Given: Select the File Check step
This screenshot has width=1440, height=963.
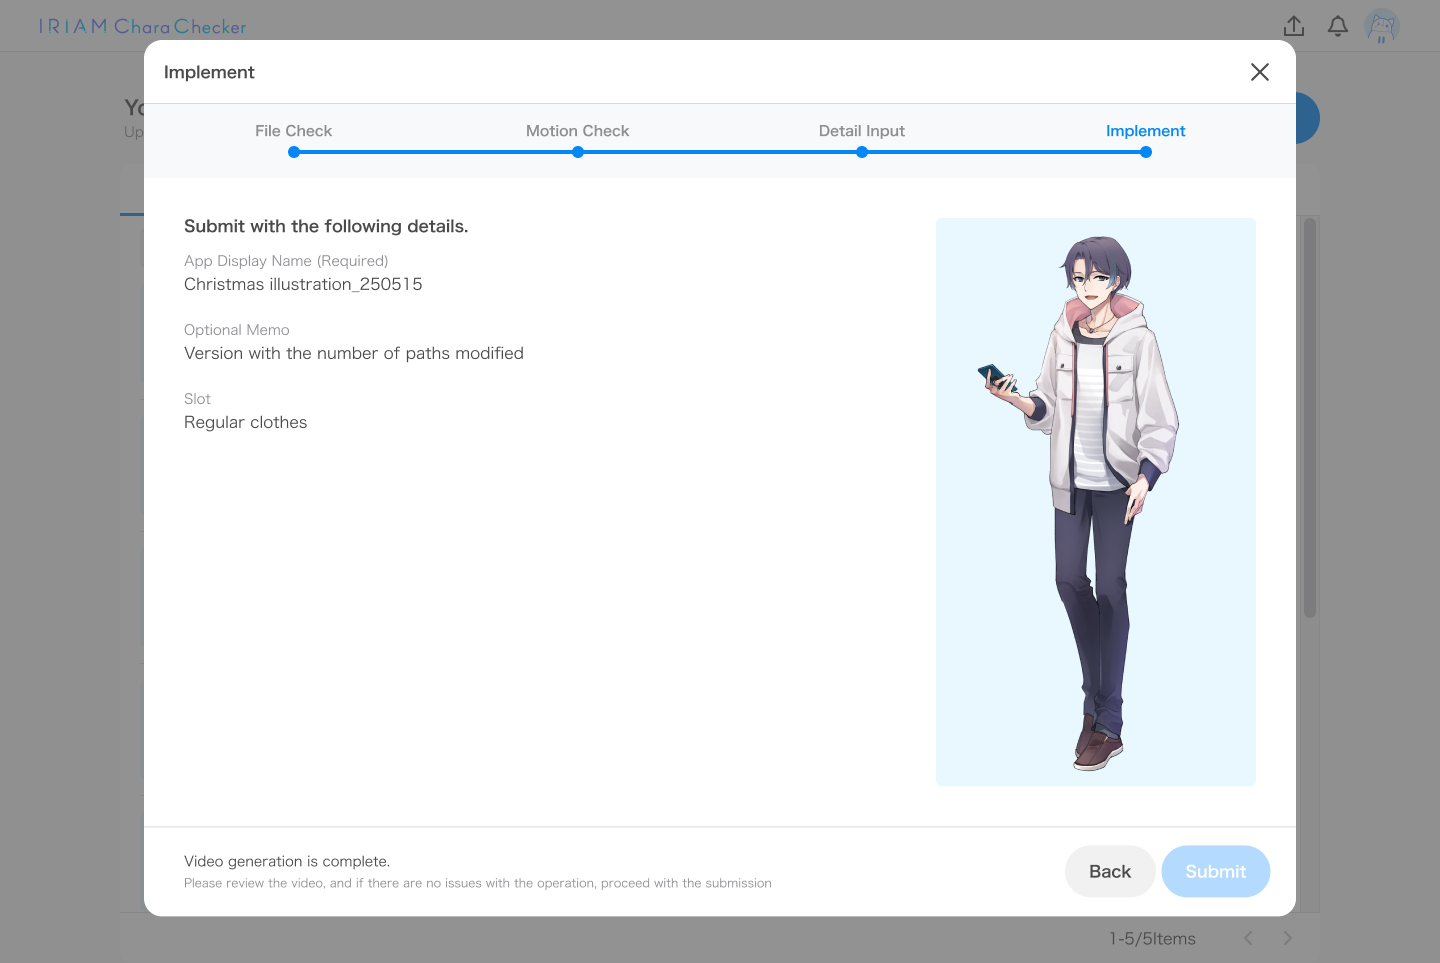Looking at the screenshot, I should [293, 131].
